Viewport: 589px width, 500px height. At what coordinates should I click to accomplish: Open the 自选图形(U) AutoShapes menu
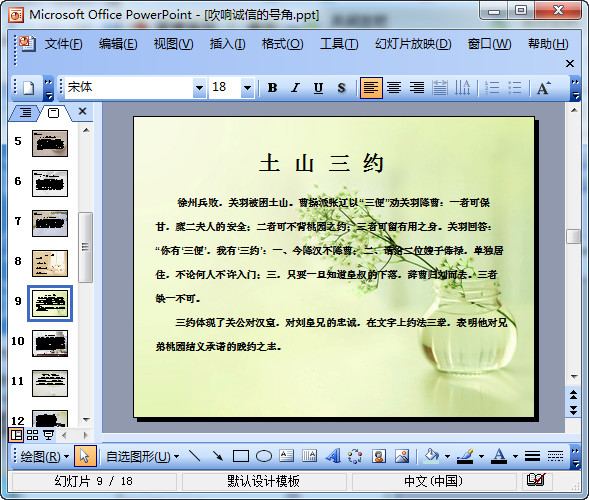click(142, 457)
